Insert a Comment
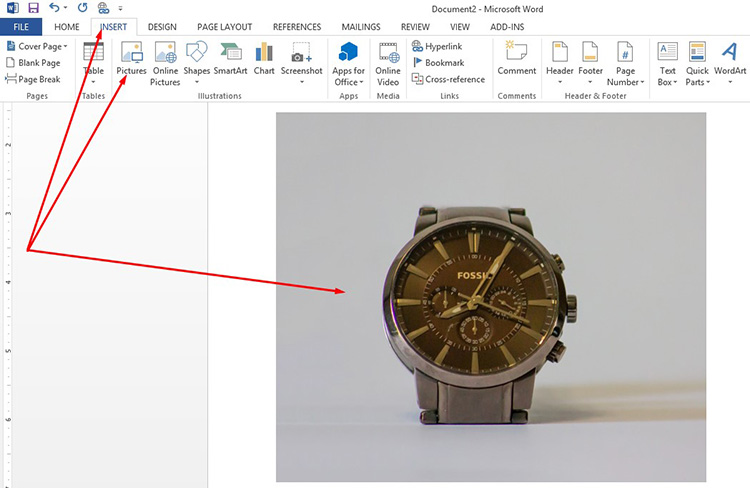Viewport: 750px width, 488px height. (x=516, y=58)
